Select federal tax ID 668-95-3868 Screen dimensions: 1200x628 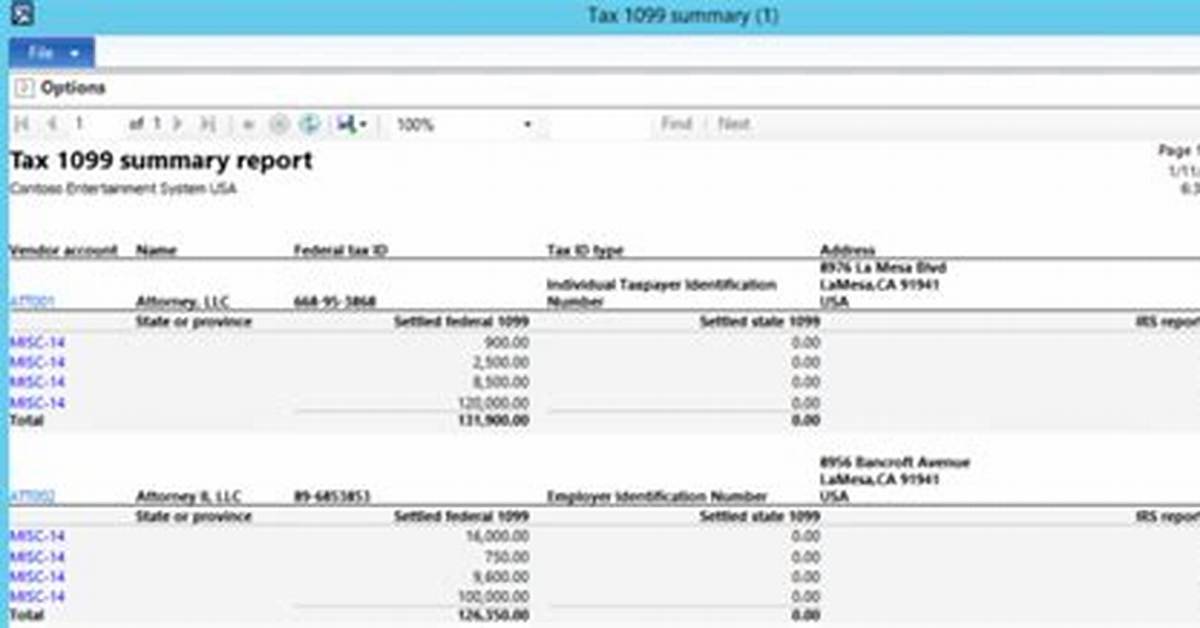336,301
